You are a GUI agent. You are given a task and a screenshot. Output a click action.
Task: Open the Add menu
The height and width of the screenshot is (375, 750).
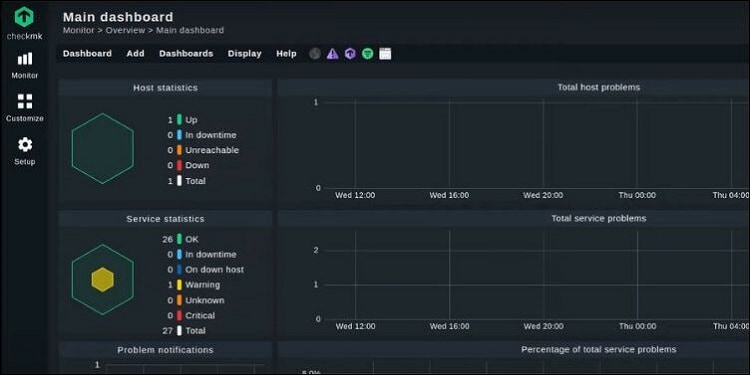(x=135, y=54)
